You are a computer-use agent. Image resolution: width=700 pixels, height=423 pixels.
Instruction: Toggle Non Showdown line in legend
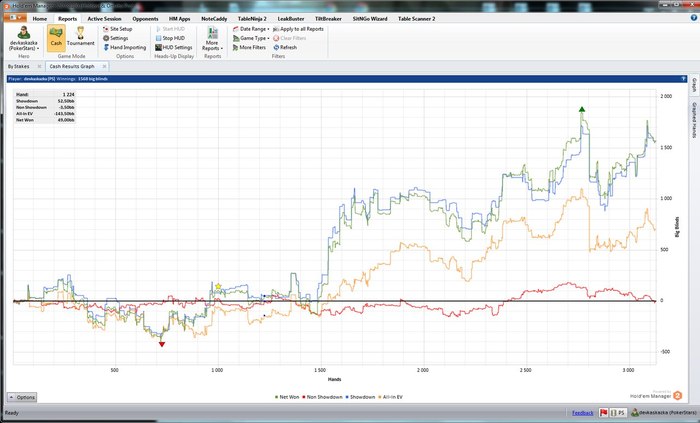point(322,397)
